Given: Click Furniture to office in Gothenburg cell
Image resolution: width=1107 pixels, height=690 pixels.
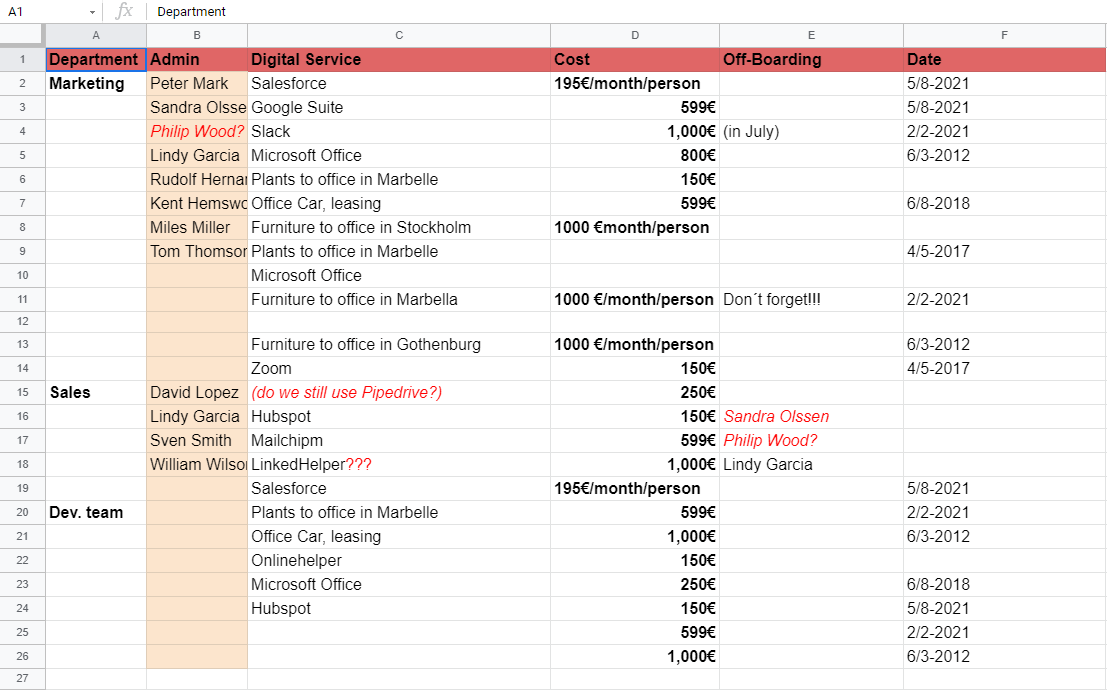Looking at the screenshot, I should pyautogui.click(x=399, y=345).
